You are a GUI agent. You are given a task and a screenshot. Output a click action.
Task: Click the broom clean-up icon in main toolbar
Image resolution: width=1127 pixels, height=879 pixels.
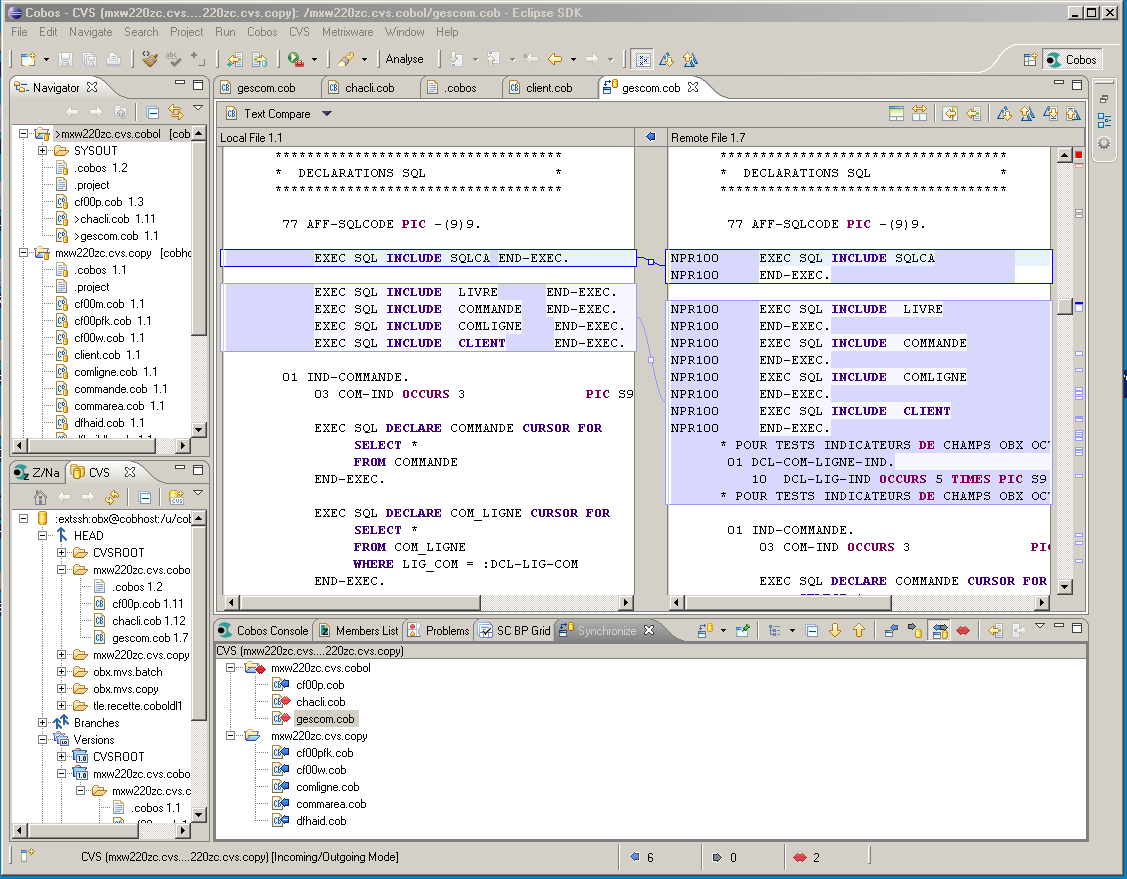(150, 60)
